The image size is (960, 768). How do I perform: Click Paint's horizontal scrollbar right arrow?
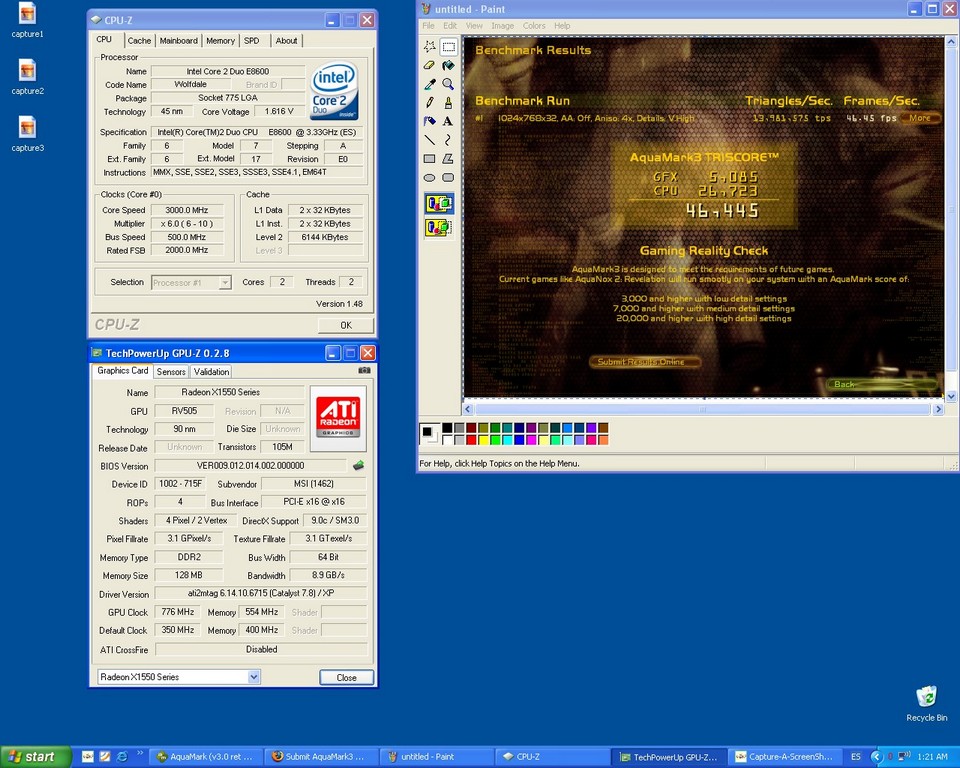tap(938, 409)
